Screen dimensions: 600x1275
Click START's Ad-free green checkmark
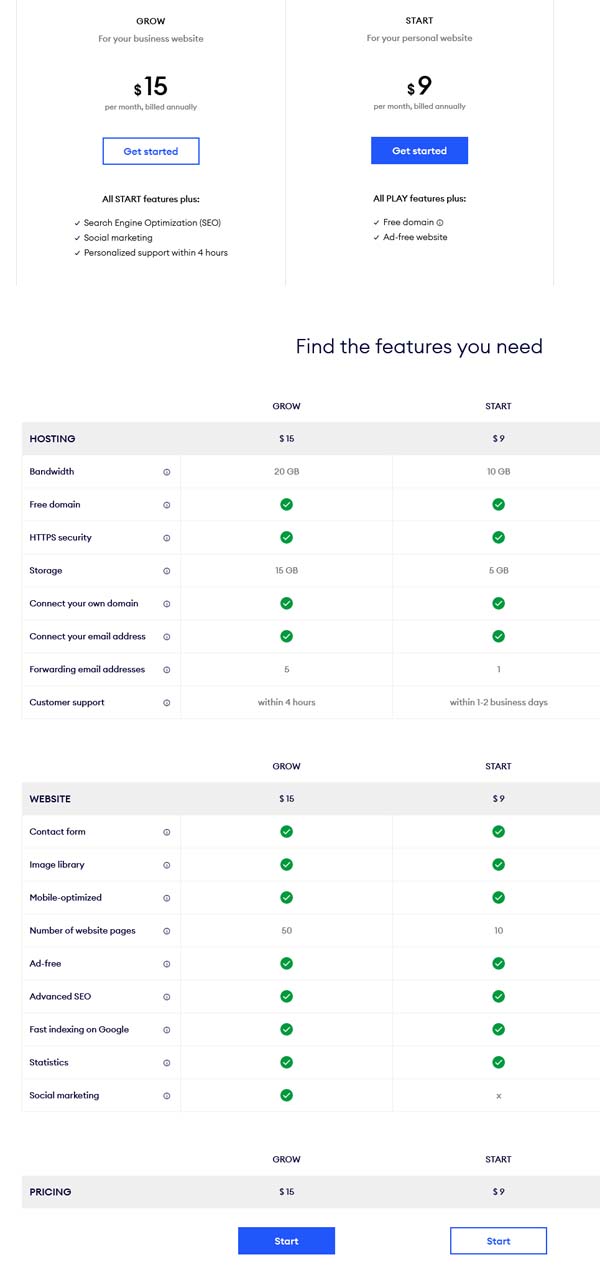pos(498,963)
